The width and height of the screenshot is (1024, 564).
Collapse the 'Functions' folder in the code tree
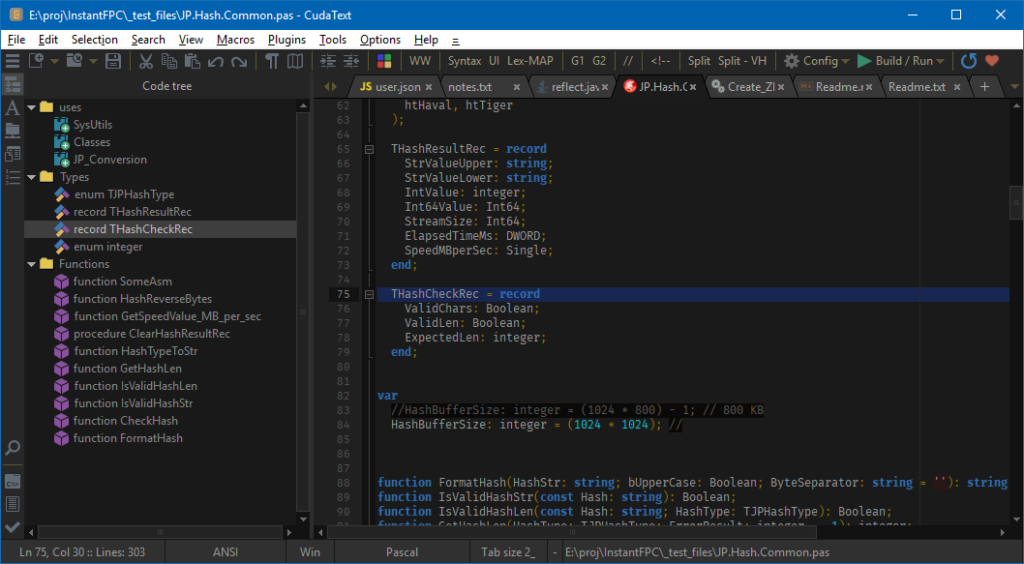[32, 264]
